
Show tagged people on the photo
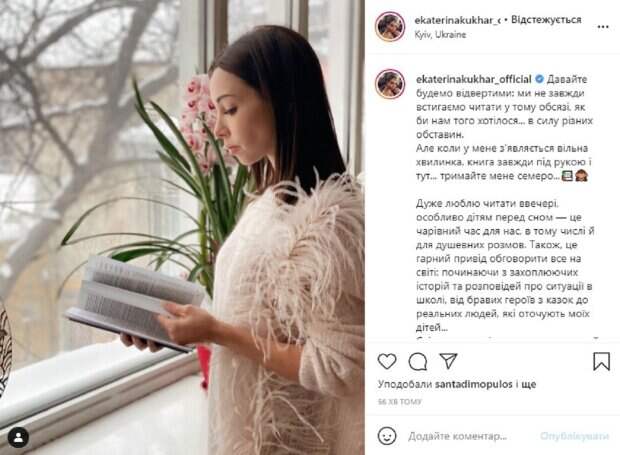click(x=18, y=437)
